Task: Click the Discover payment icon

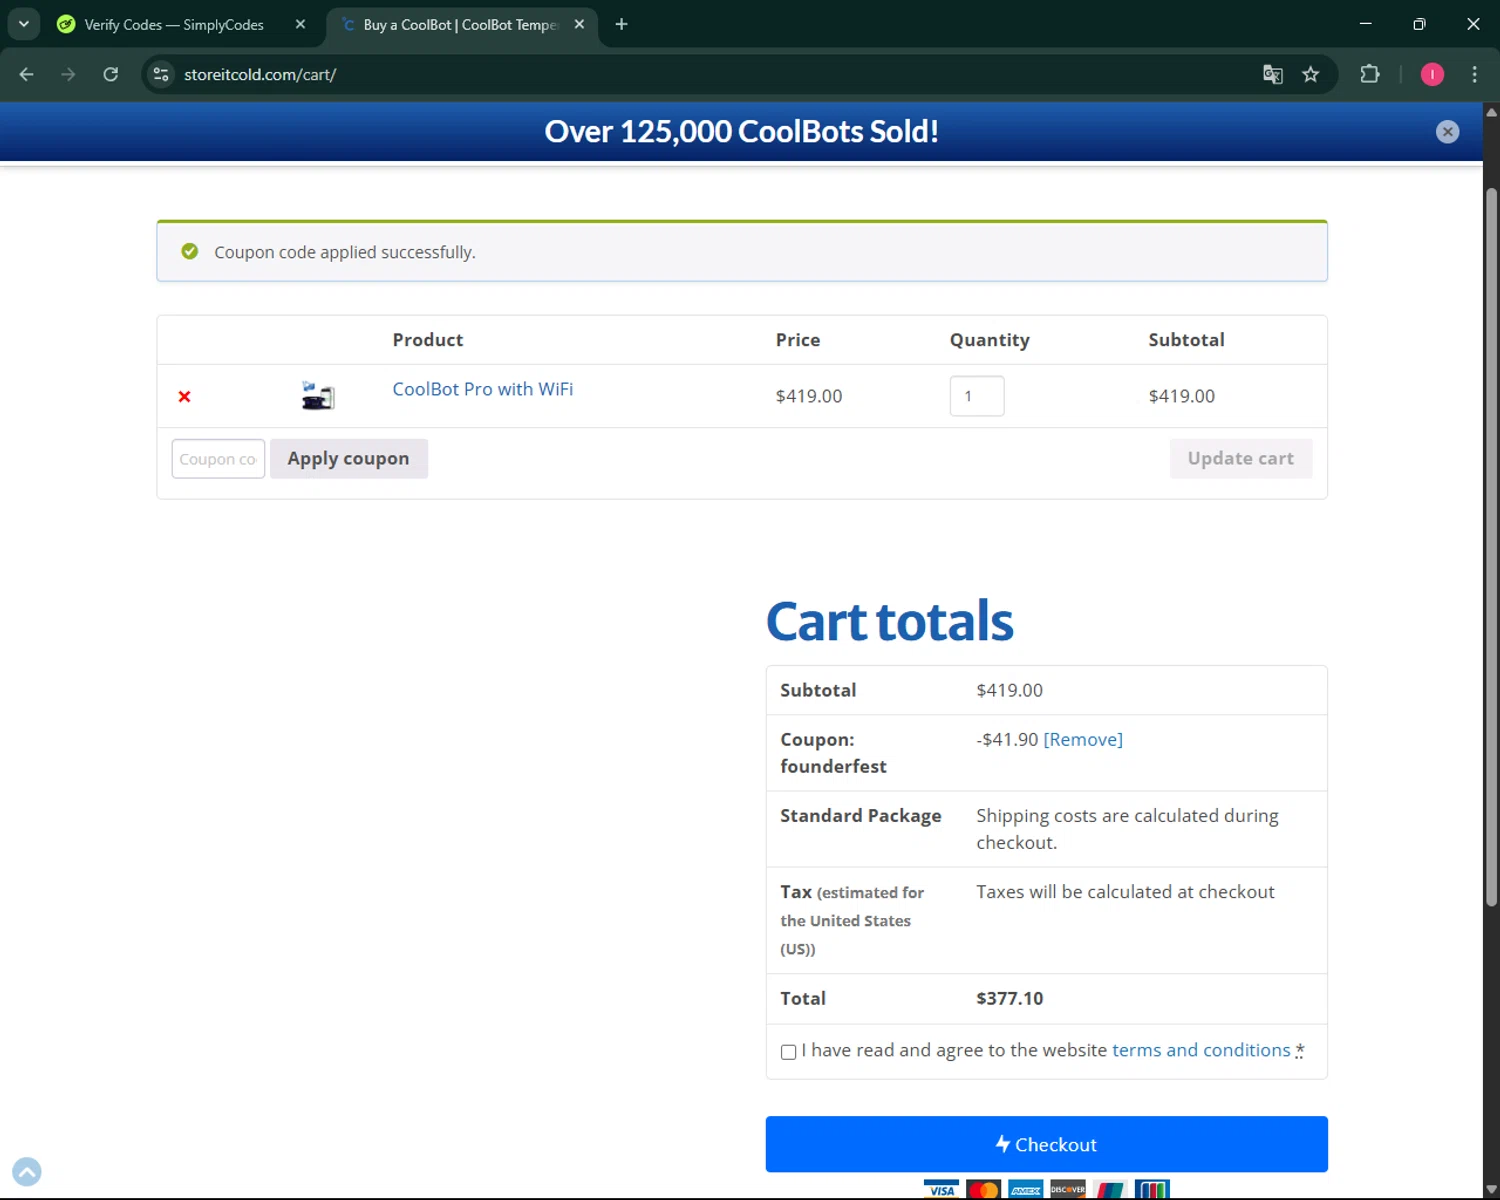Action: click(x=1068, y=1190)
